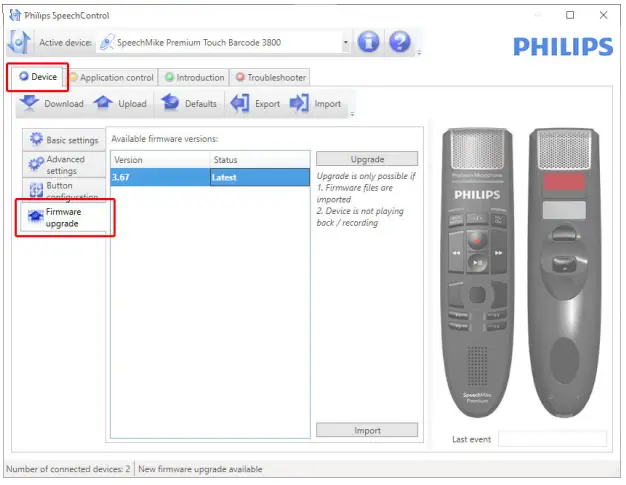This screenshot has width=626, height=485.
Task: Expand the Active device dropdown arrow
Action: 346,42
